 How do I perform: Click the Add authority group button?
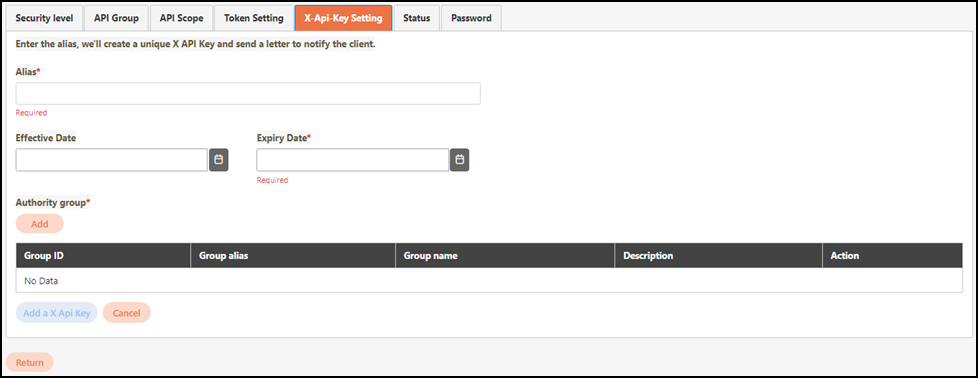pos(40,224)
